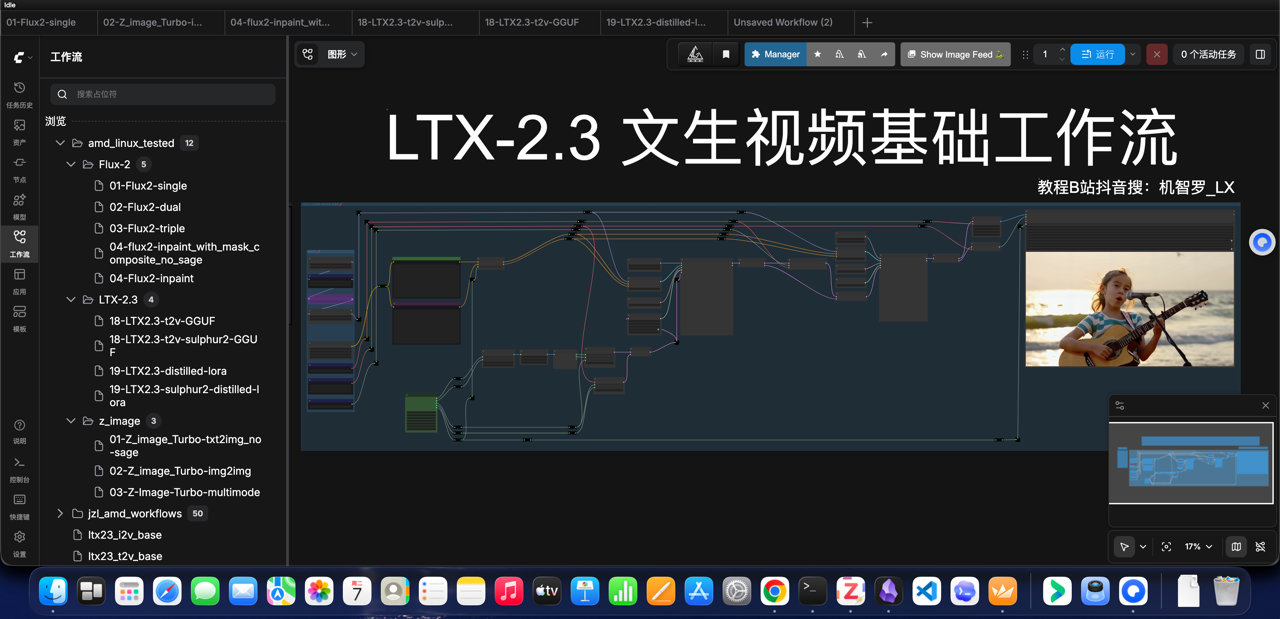
Task: Open the 资产 assets sidebar panel
Action: [19, 132]
